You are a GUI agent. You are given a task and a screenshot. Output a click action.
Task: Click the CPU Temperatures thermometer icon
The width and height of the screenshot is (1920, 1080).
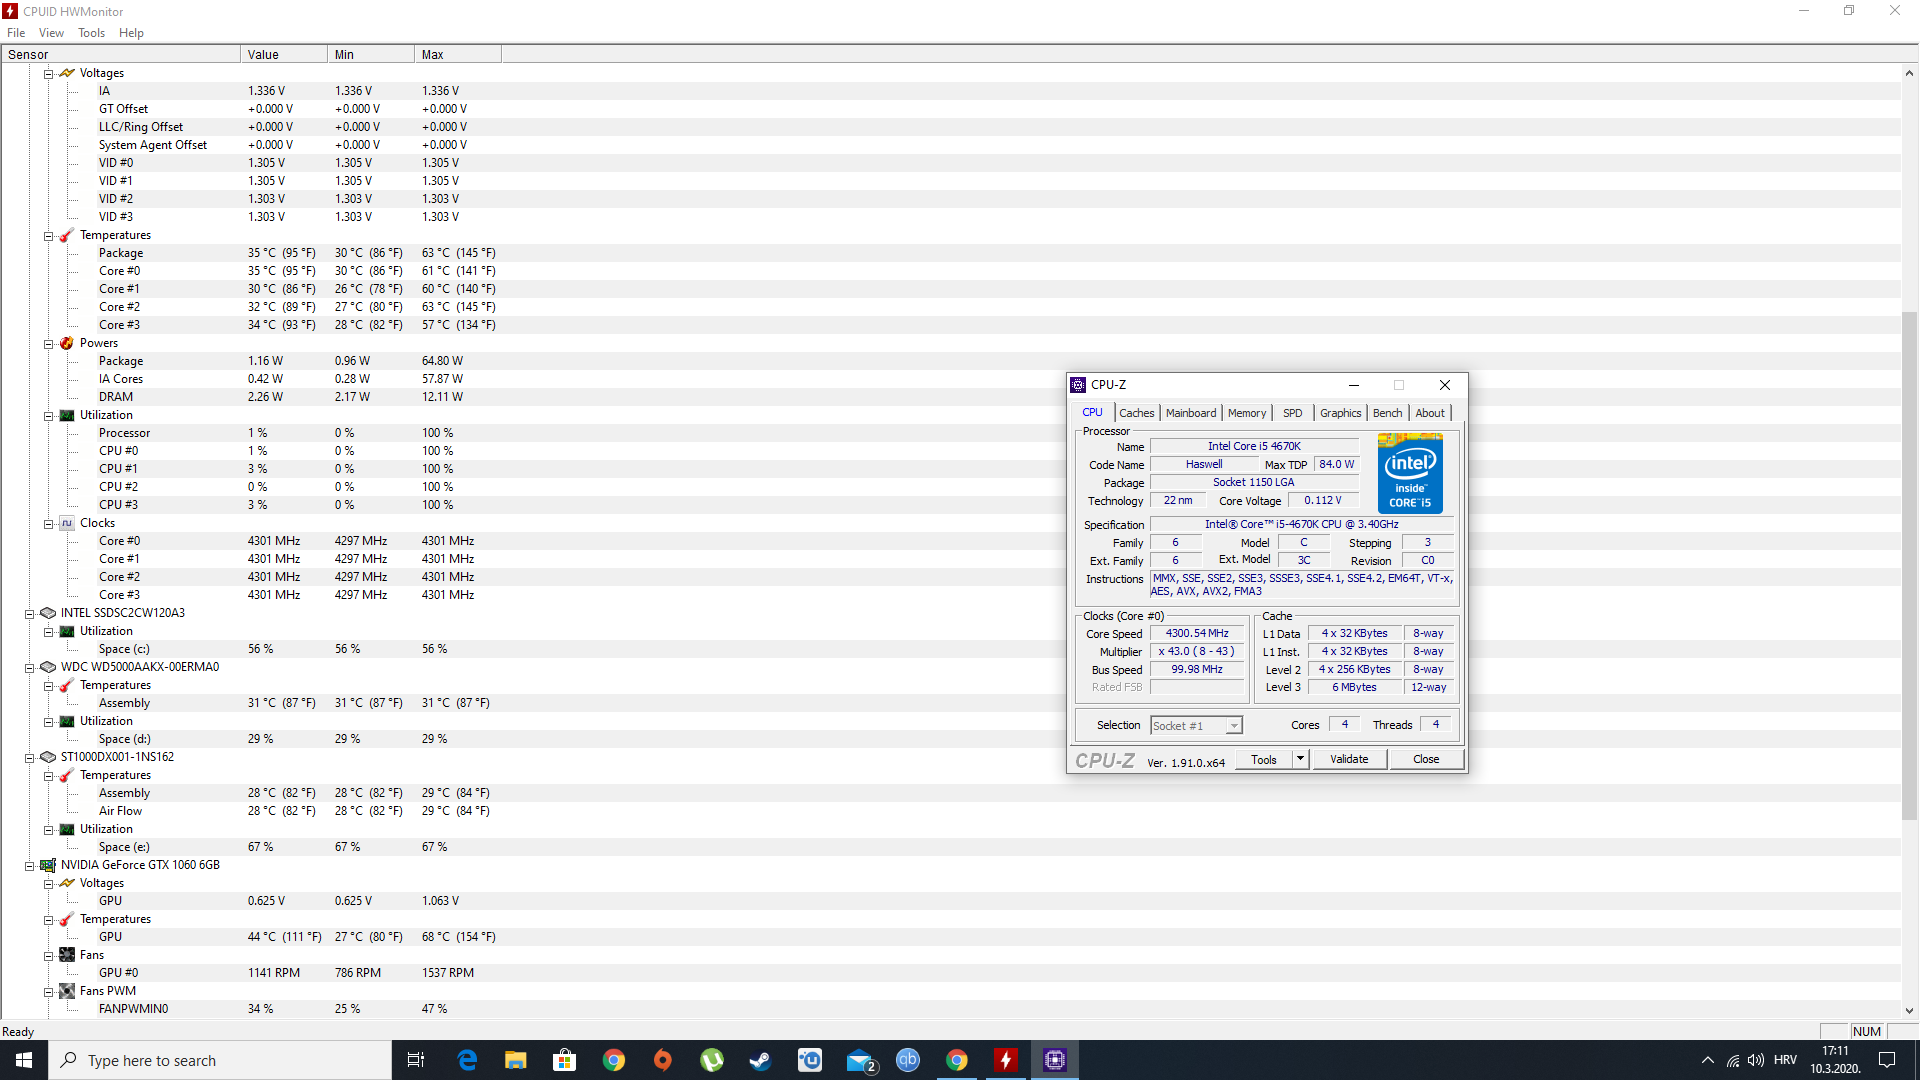pos(67,235)
